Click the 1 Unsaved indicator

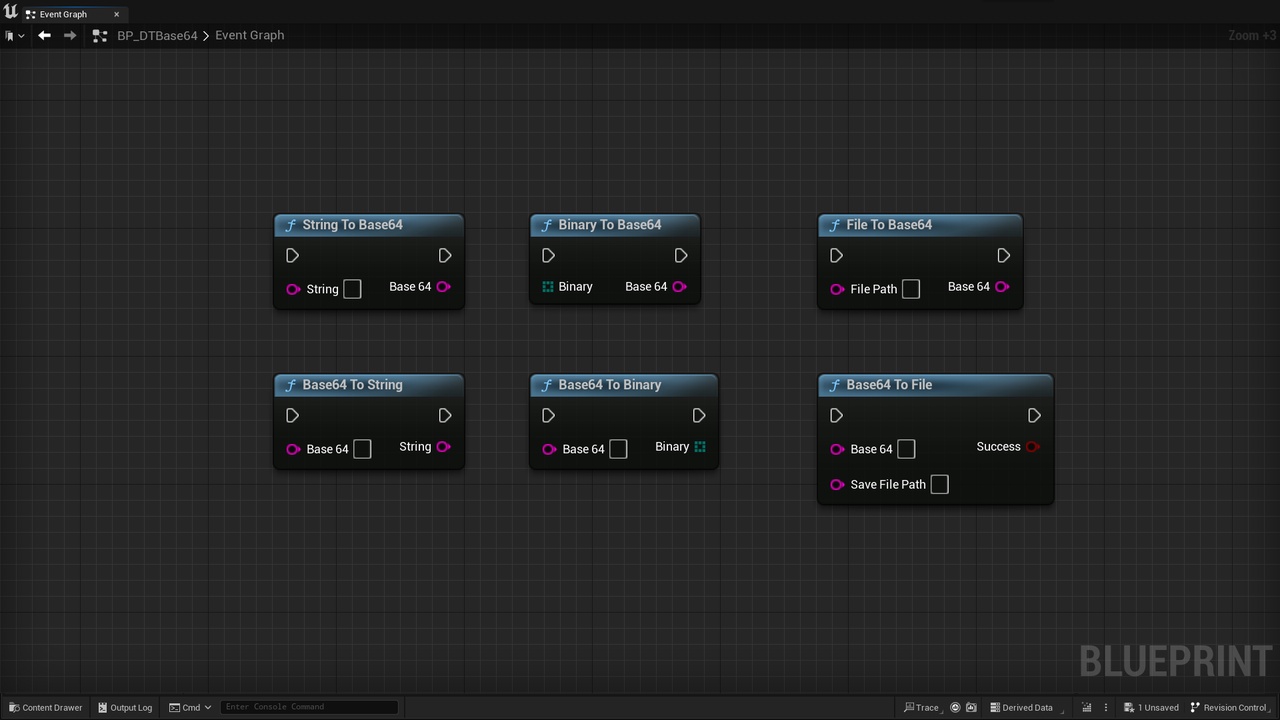tap(1151, 707)
